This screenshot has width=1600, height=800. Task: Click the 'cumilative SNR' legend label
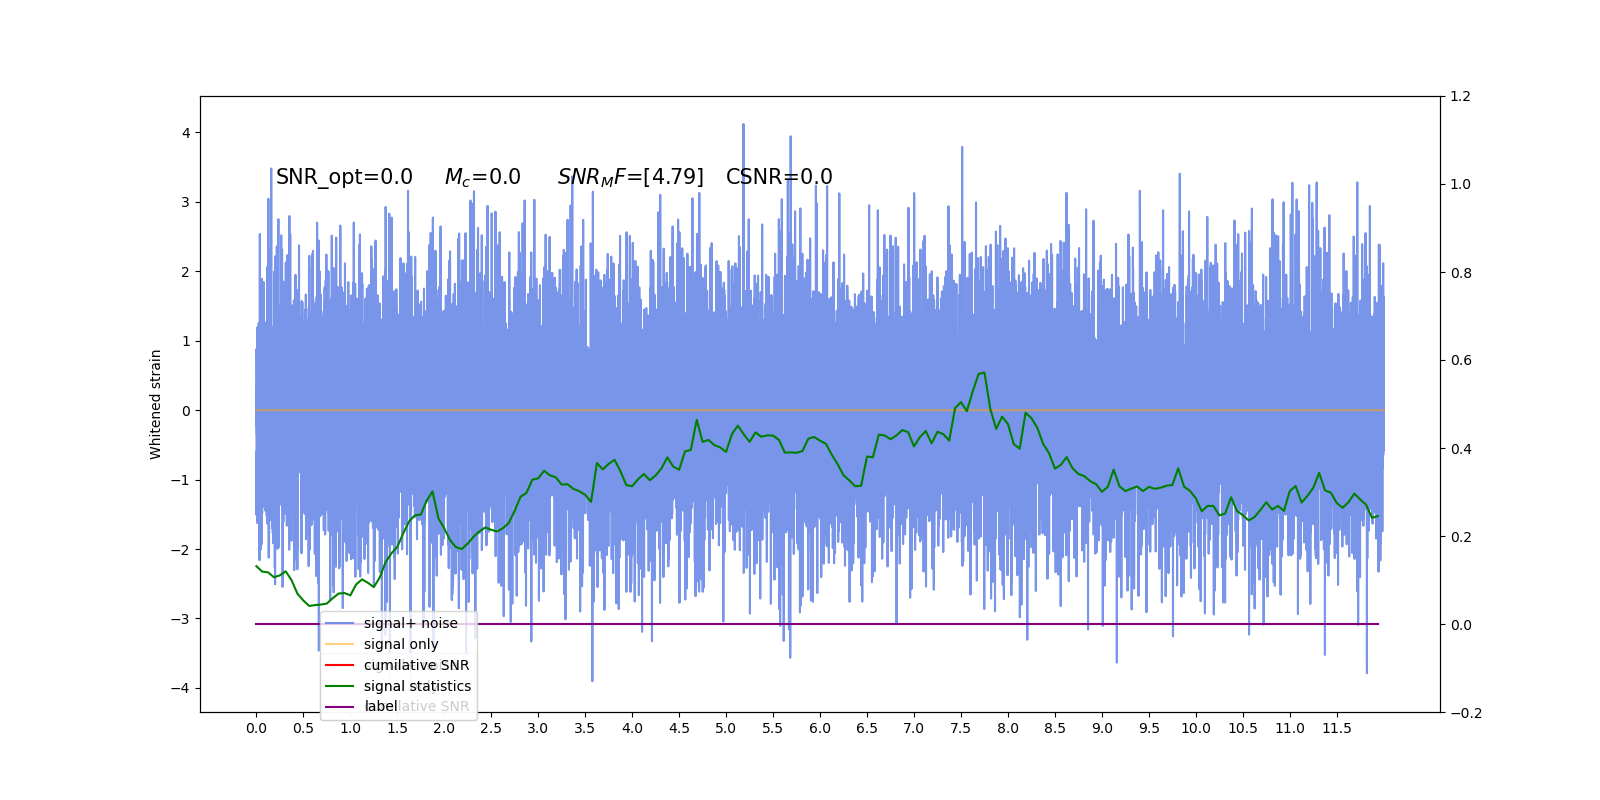click(x=416, y=665)
